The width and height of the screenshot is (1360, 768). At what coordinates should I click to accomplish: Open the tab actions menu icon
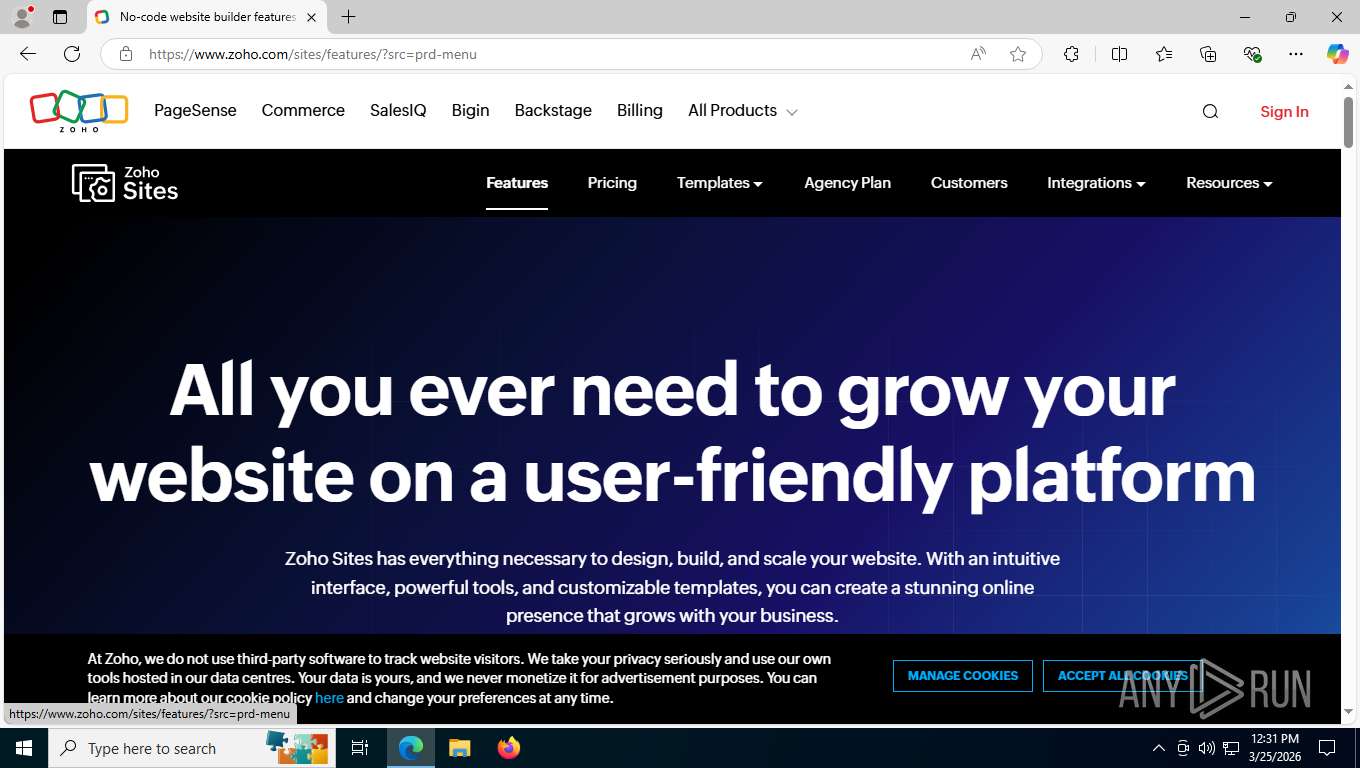pyautogui.click(x=60, y=17)
